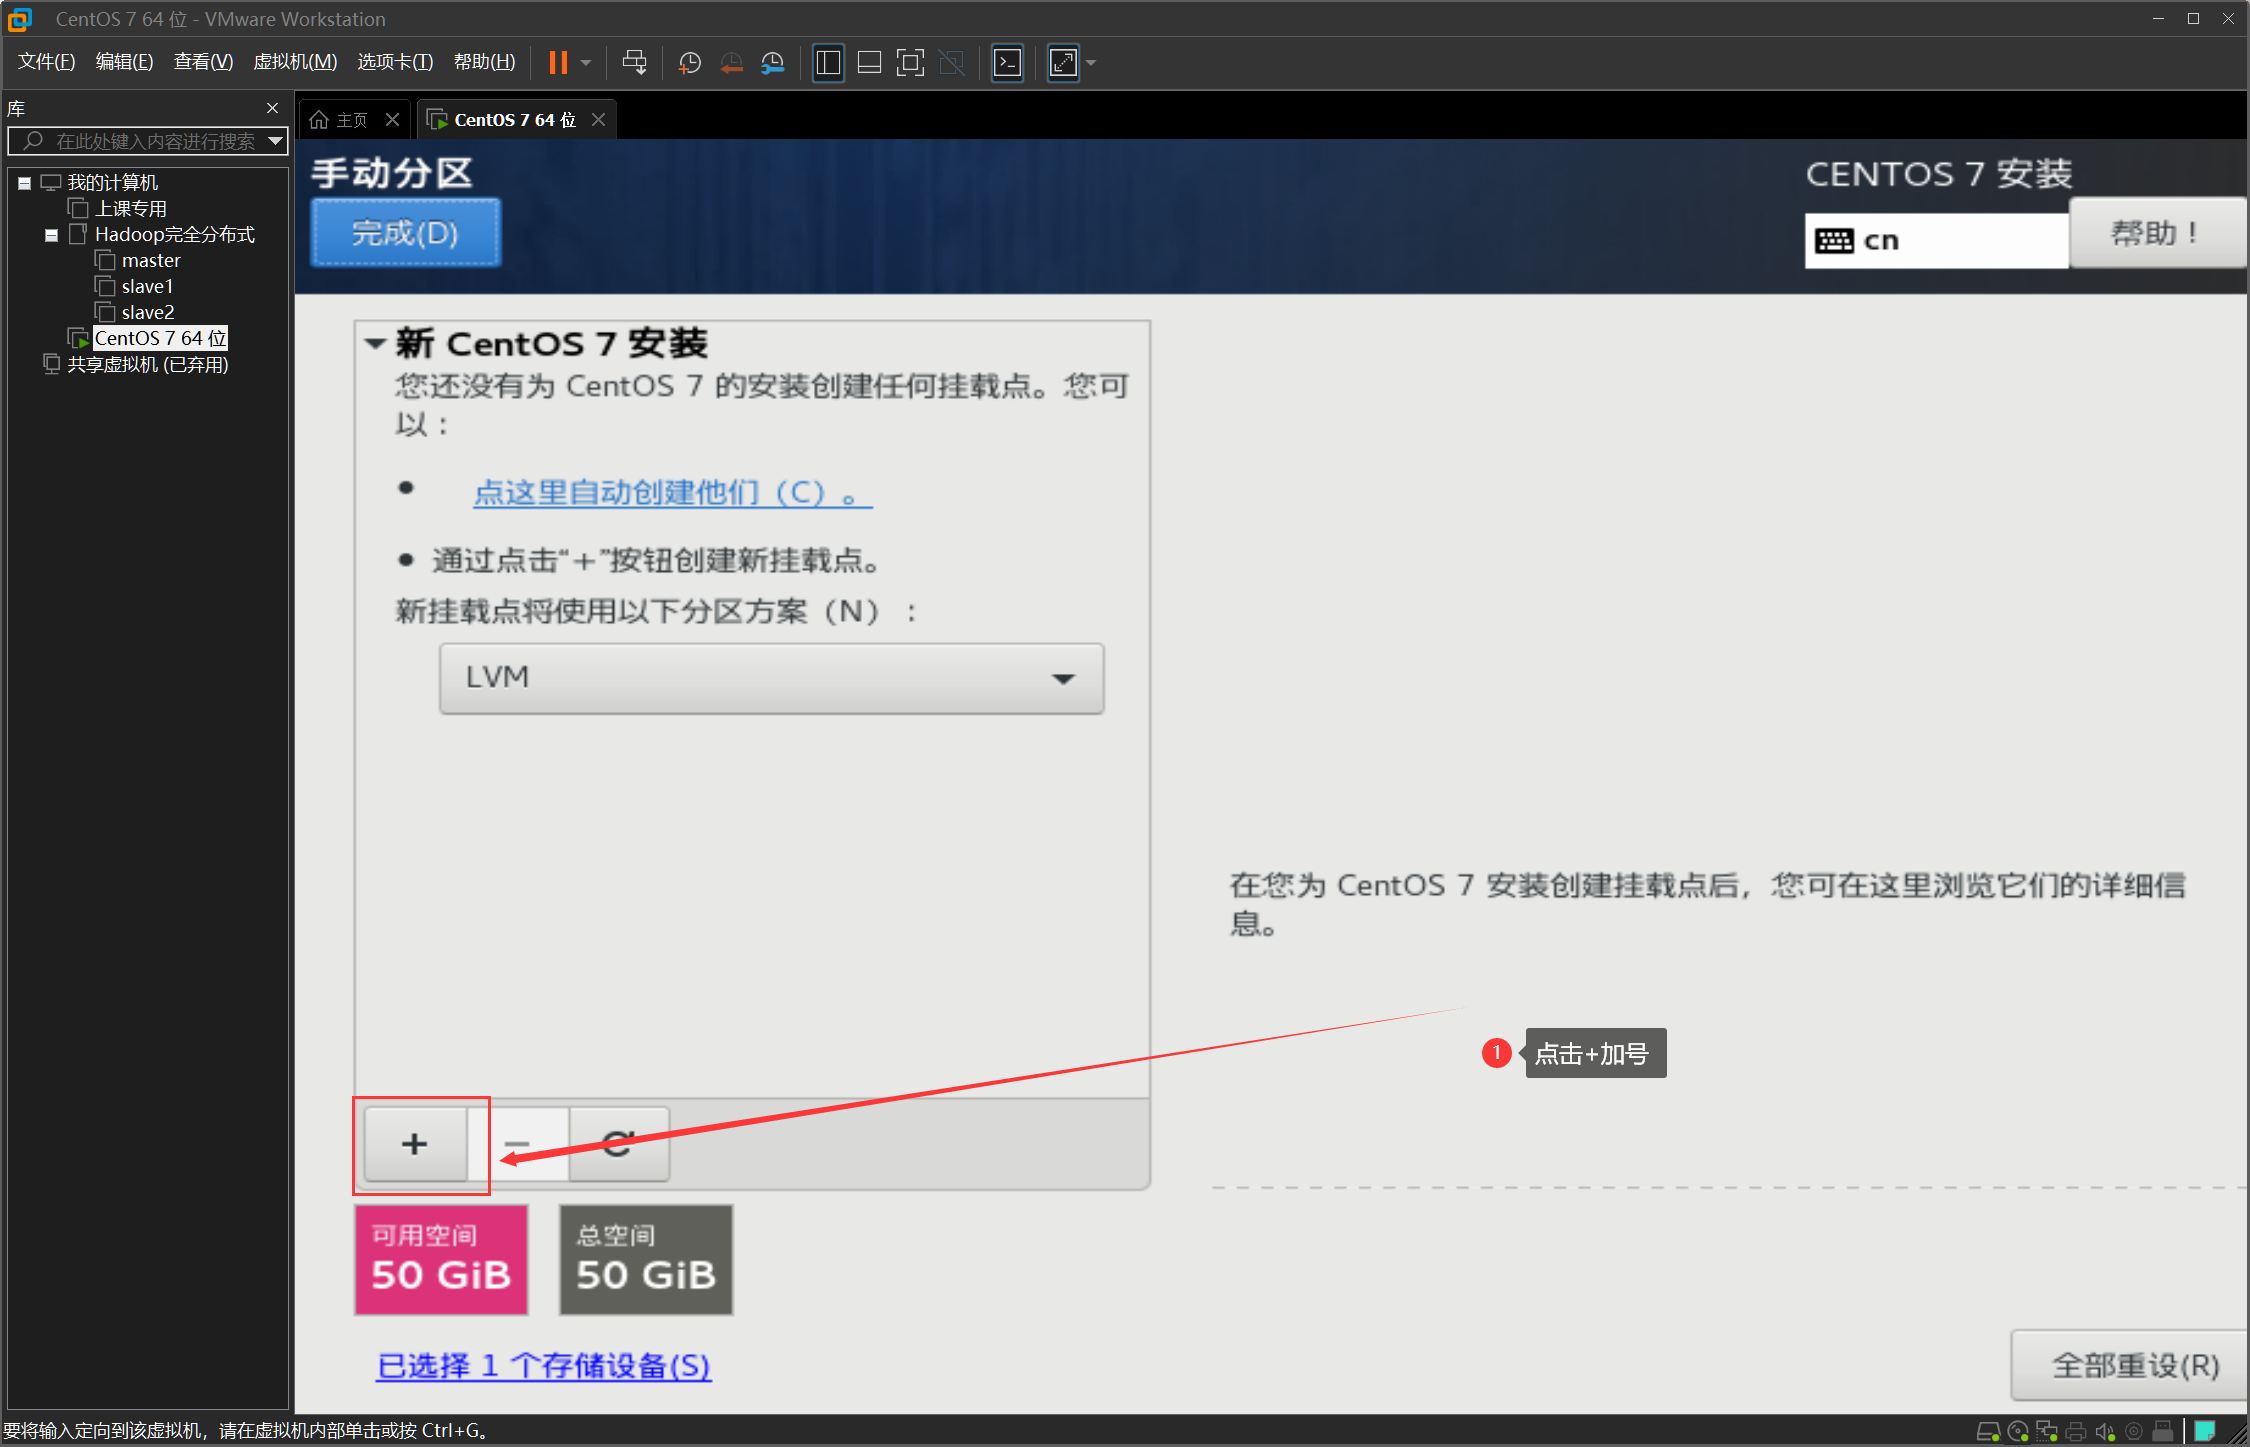Take a snapshot with the clock icon
This screenshot has width=2250, height=1447.
point(690,63)
